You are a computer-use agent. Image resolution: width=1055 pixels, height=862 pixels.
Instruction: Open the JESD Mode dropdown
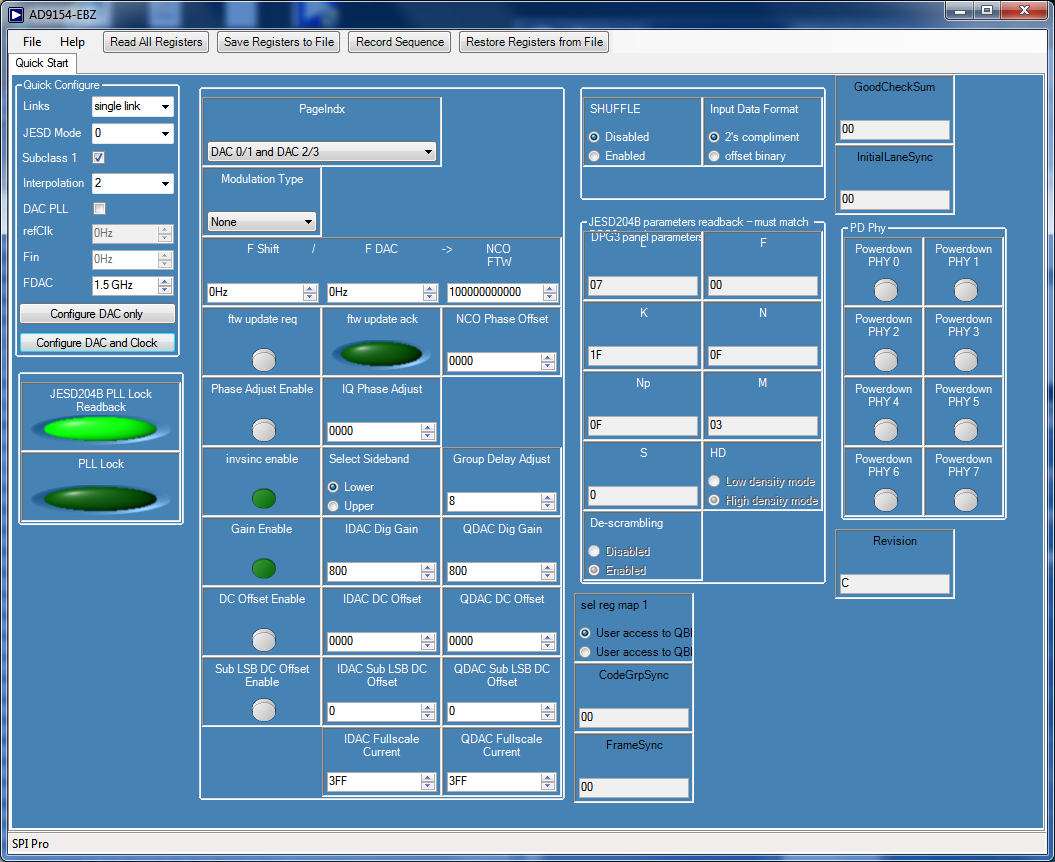click(x=133, y=133)
